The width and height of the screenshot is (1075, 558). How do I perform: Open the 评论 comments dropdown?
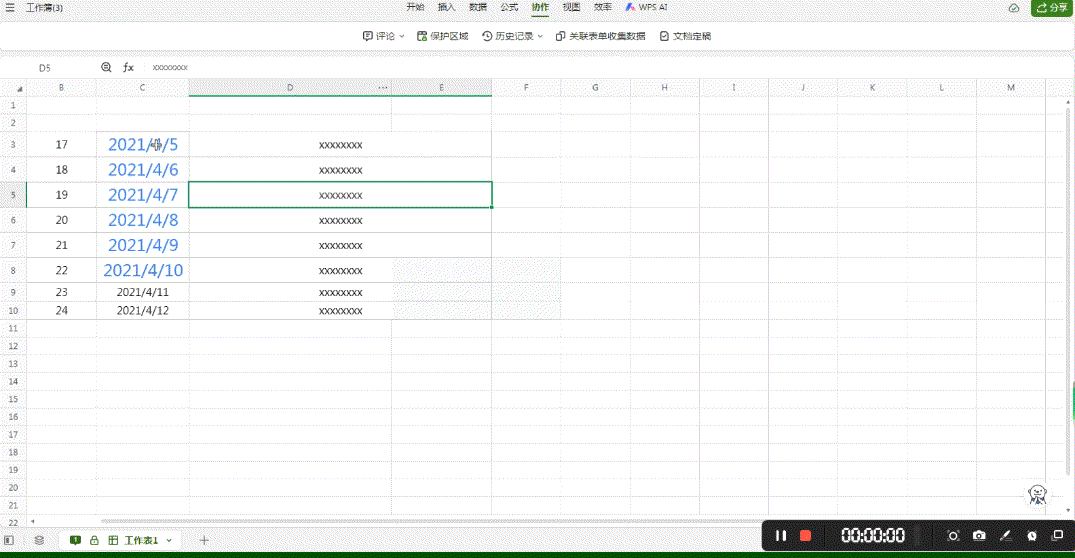(383, 36)
